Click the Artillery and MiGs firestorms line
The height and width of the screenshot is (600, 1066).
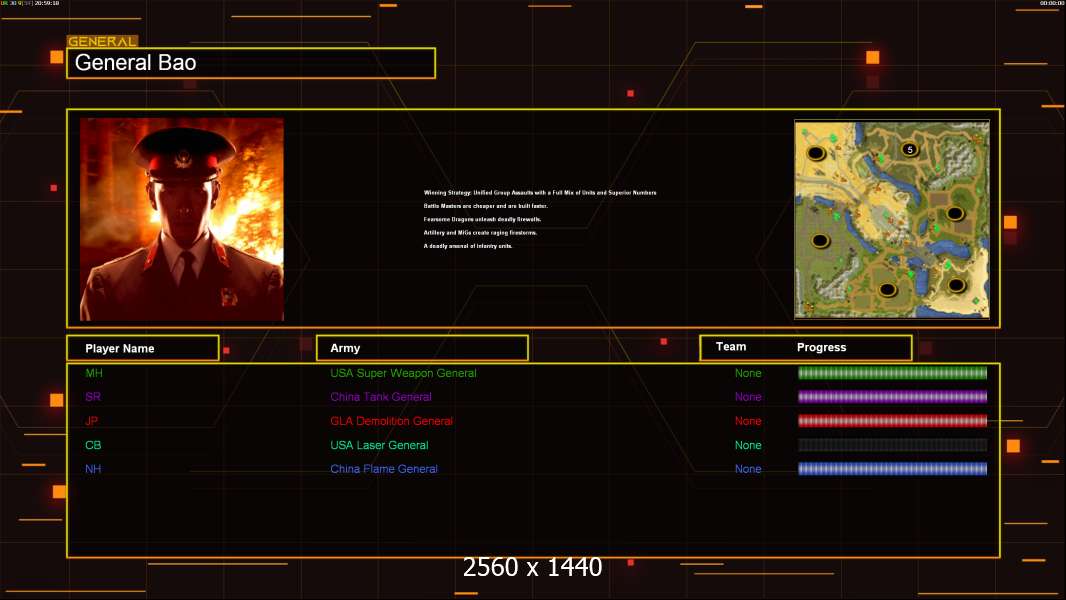point(480,232)
